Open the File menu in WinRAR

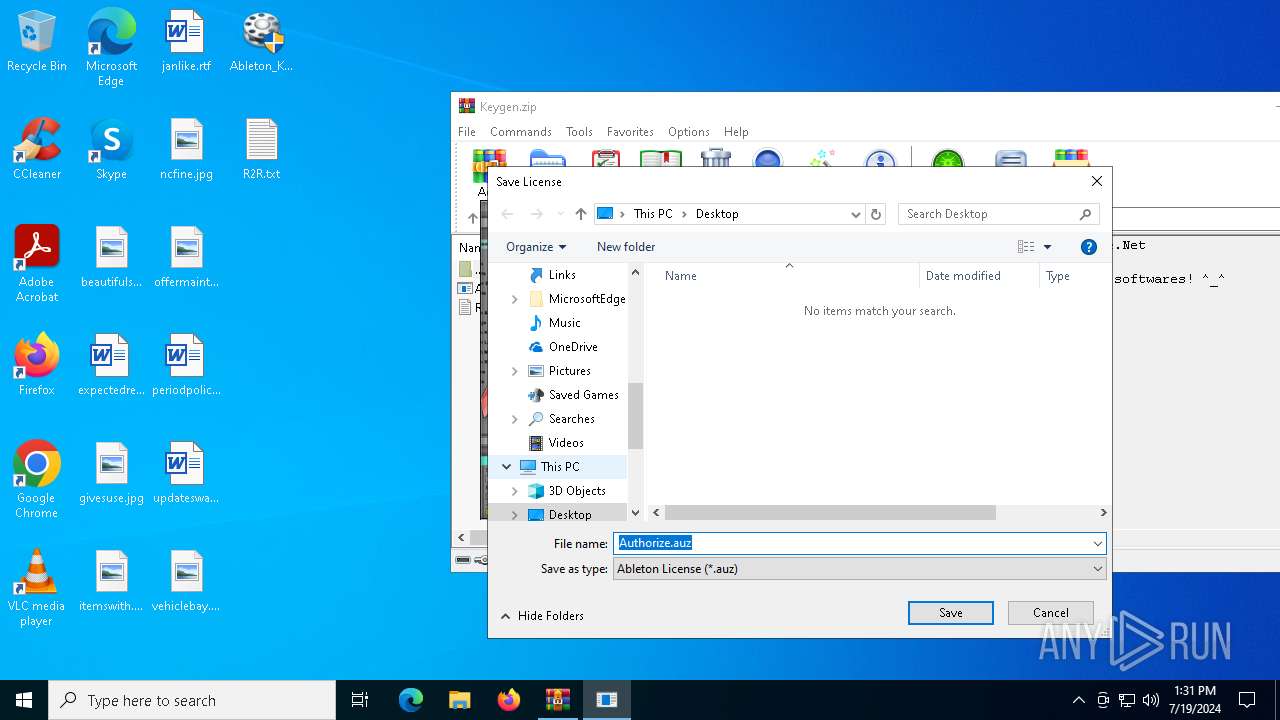click(x=467, y=132)
